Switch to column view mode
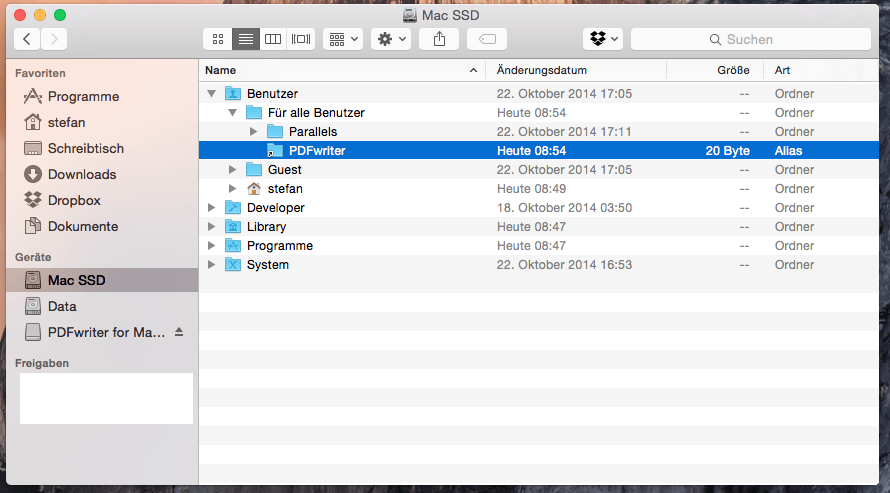The width and height of the screenshot is (890, 493). [273, 39]
